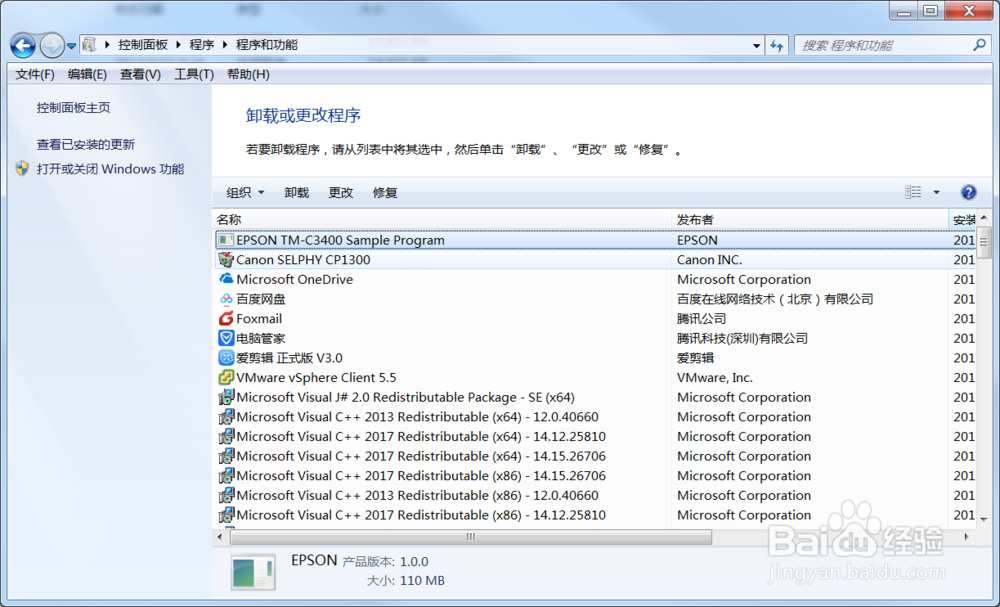This screenshot has width=1000, height=607.
Task: Click the 修复 button
Action: tap(385, 193)
